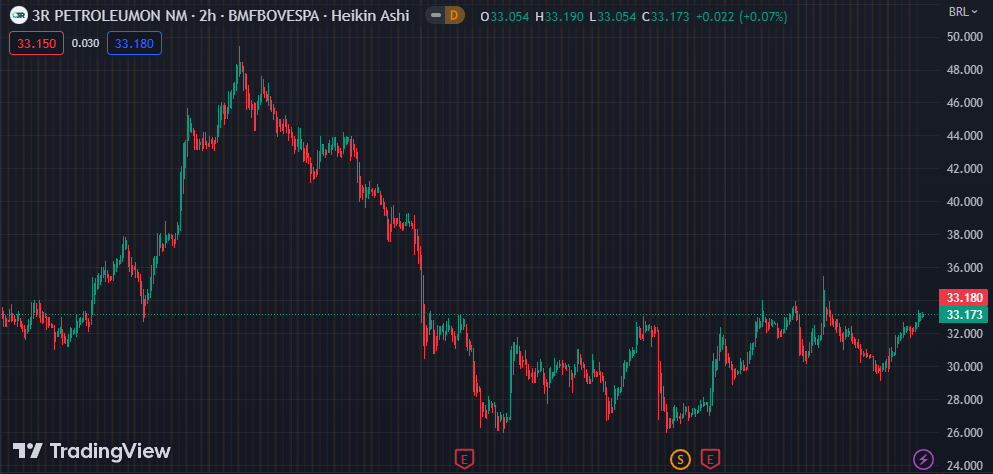The width and height of the screenshot is (993, 474).
Task: Click the BMFBOVESPA exchange label
Action: coord(274,16)
